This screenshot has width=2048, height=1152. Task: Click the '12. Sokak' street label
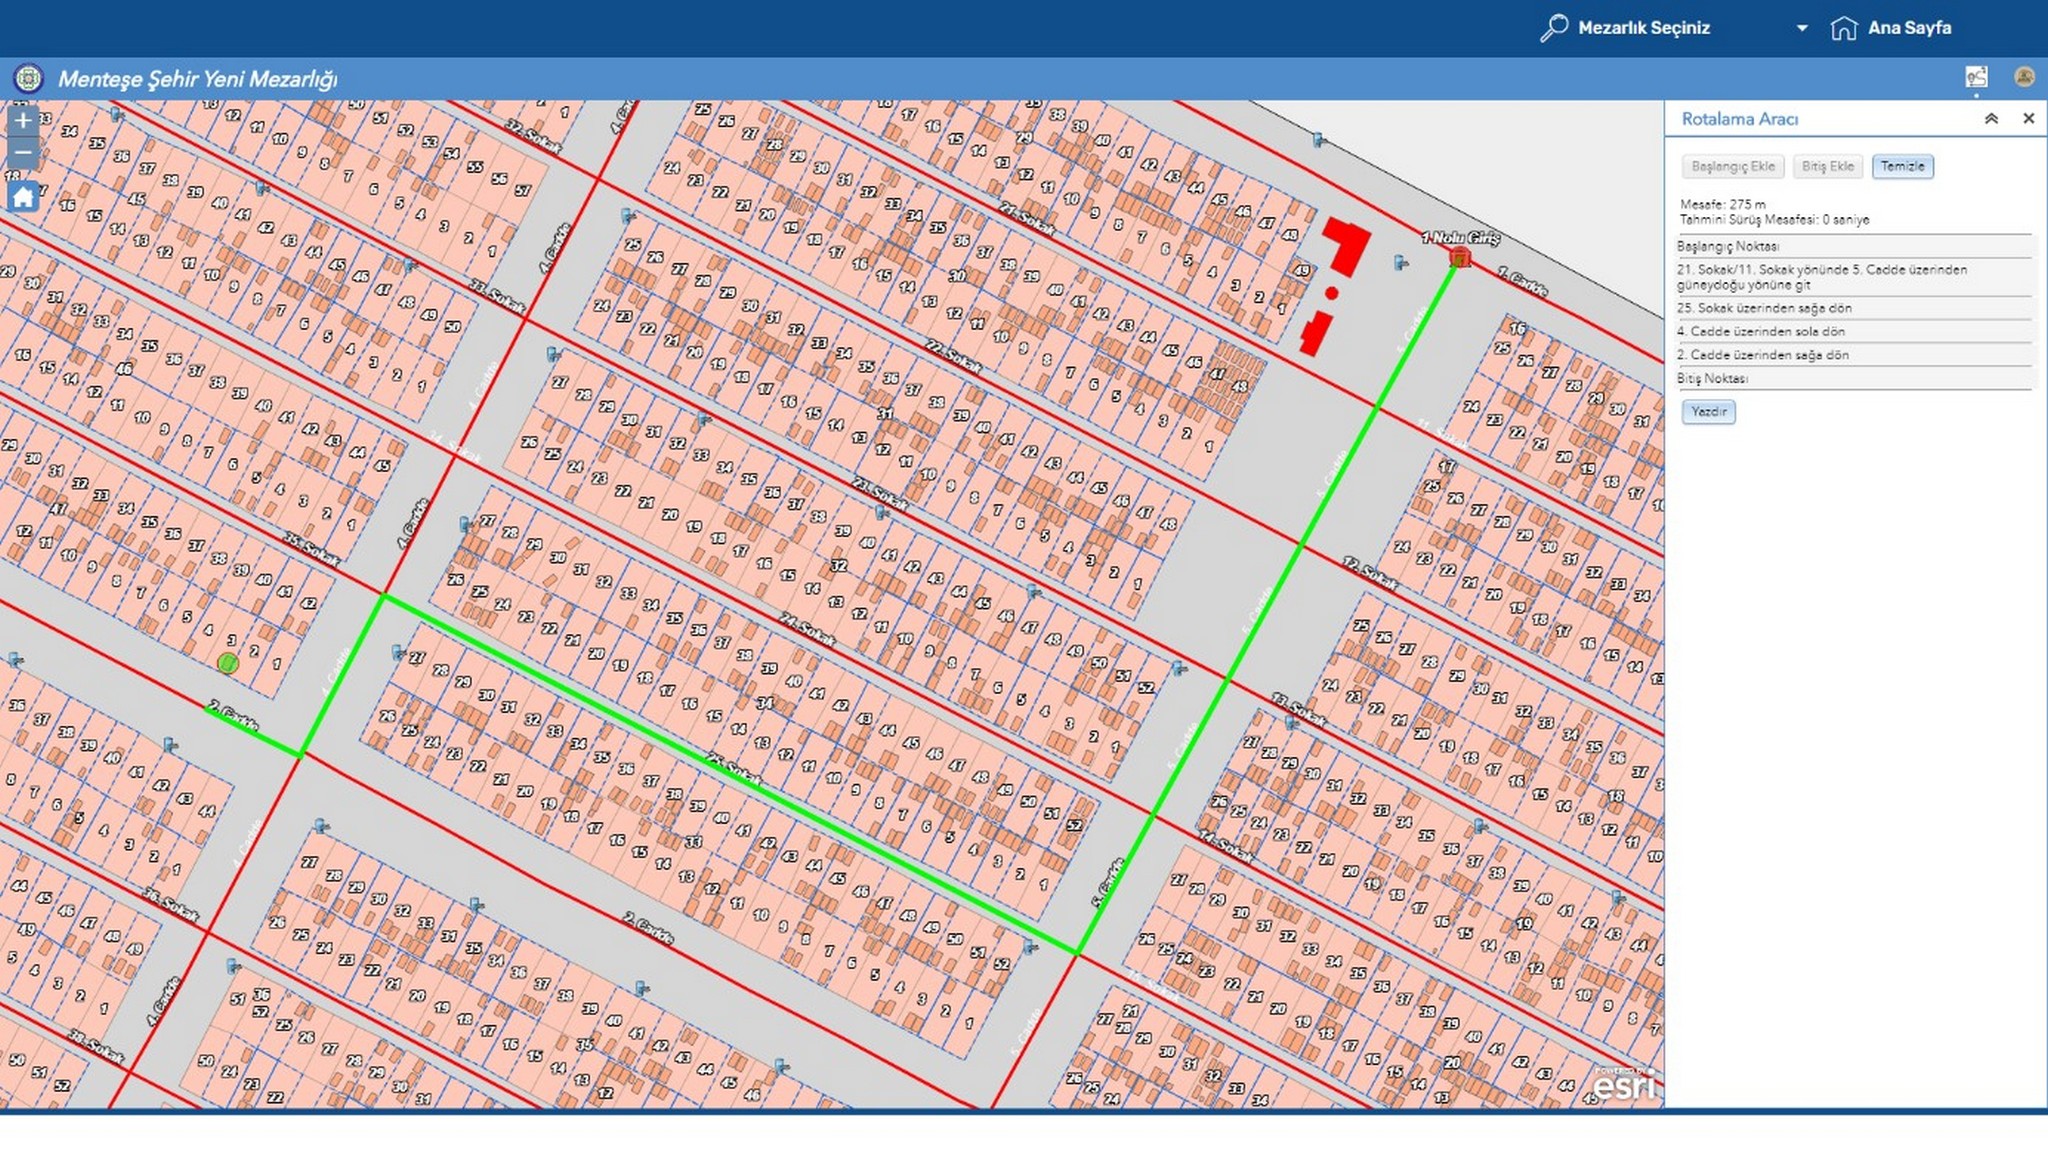coord(1370,573)
